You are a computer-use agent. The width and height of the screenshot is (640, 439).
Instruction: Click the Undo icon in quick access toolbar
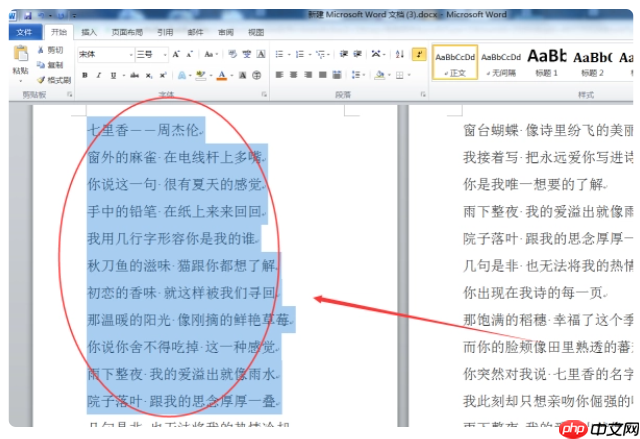42,16
